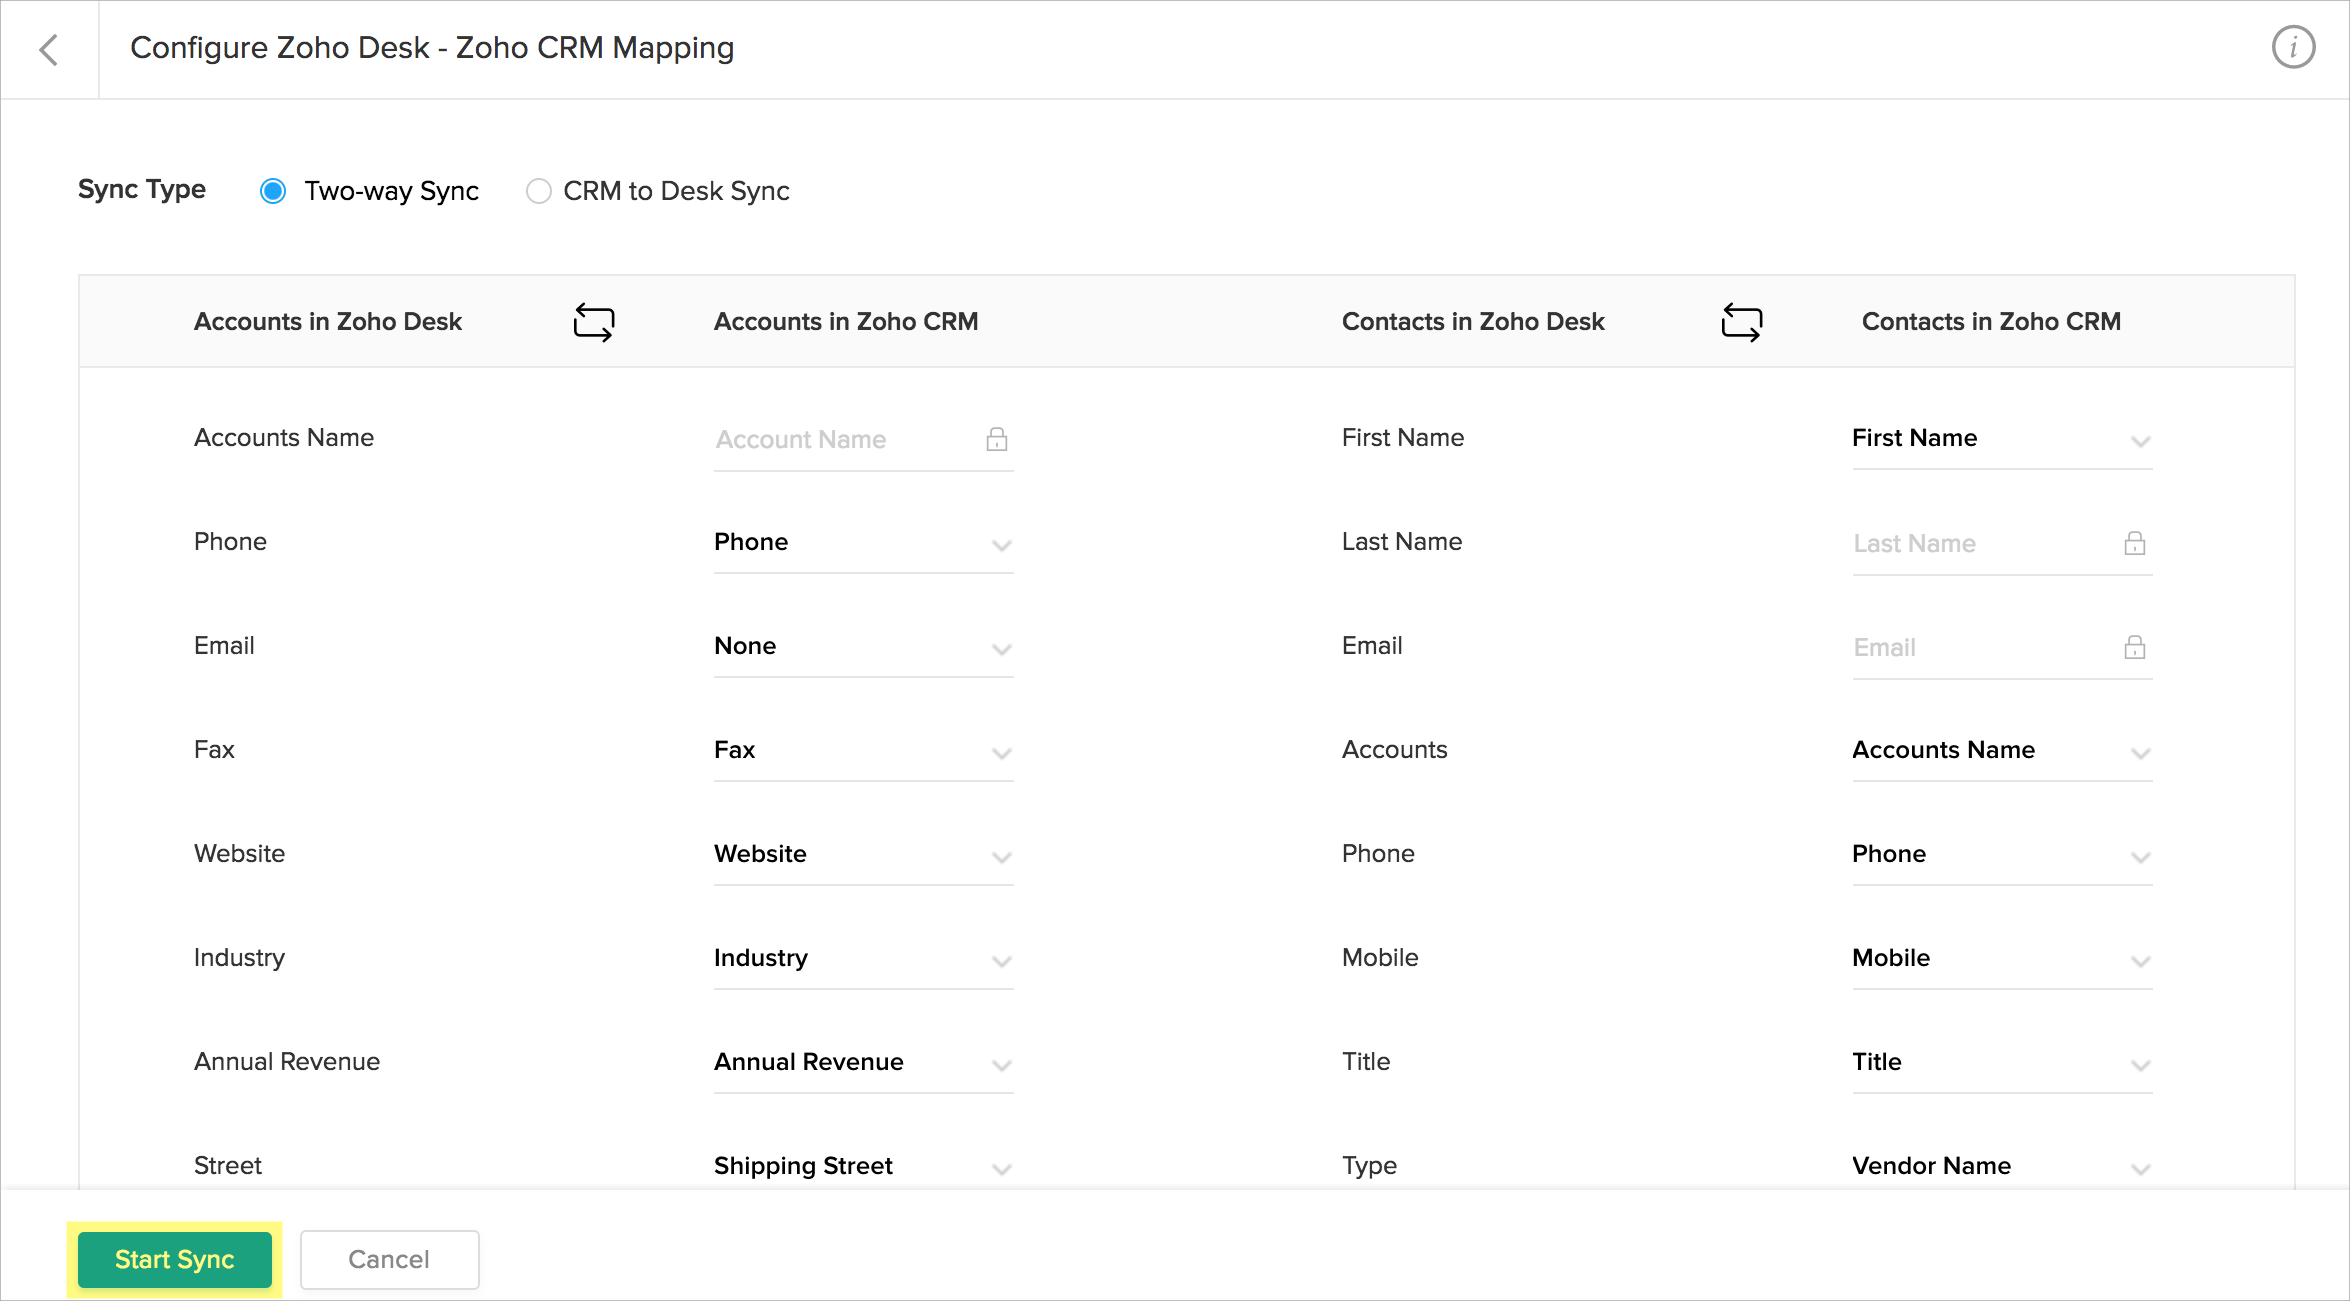Click lock icon on Last Name field
Image resolution: width=2350 pixels, height=1301 pixels.
(x=2134, y=543)
